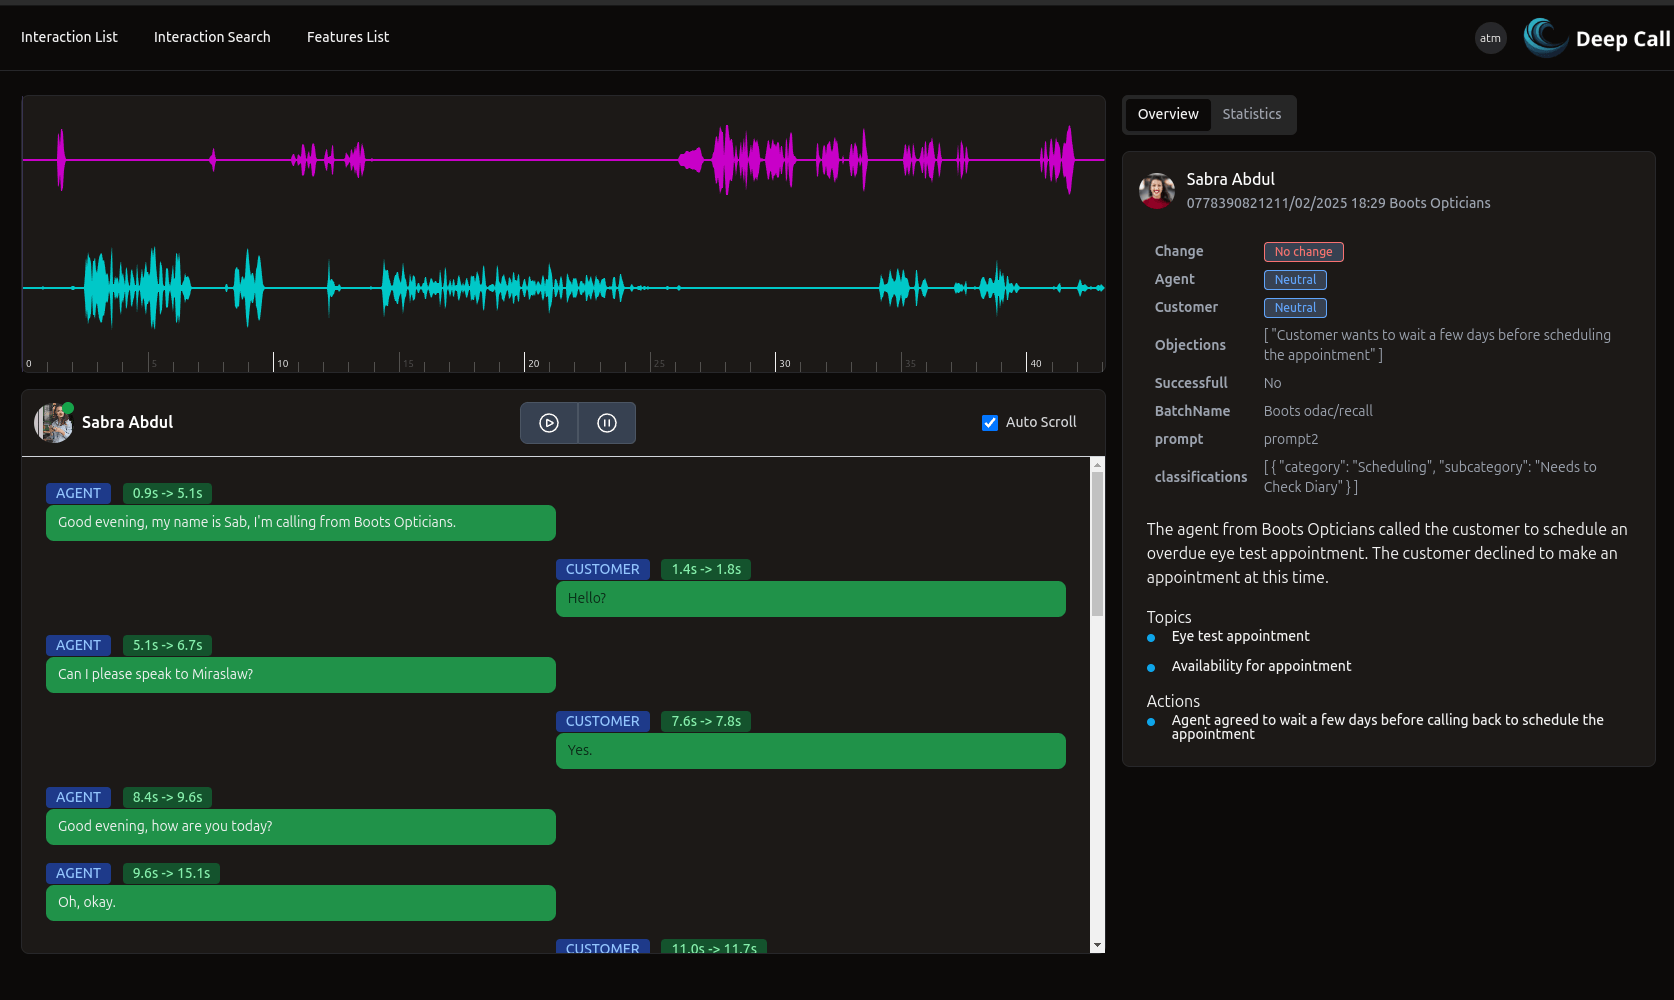Click the "Can I please speak to Miraslaw?" message

pyautogui.click(x=300, y=675)
